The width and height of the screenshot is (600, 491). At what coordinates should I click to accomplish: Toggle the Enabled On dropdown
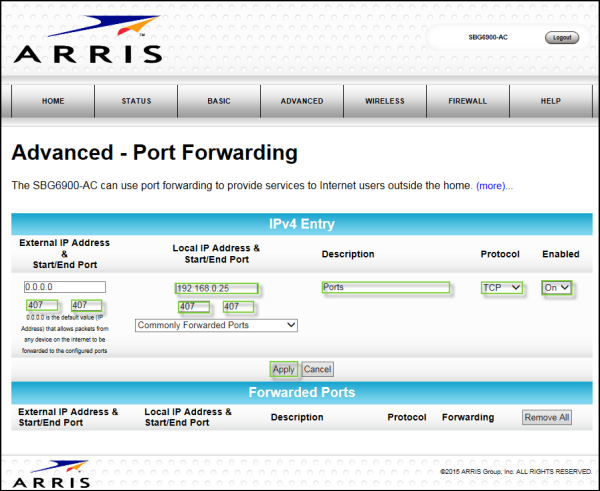tap(558, 287)
